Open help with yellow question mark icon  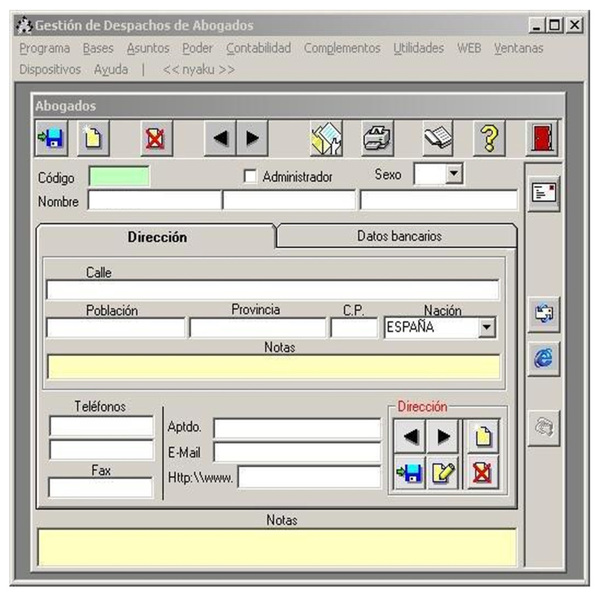(489, 138)
